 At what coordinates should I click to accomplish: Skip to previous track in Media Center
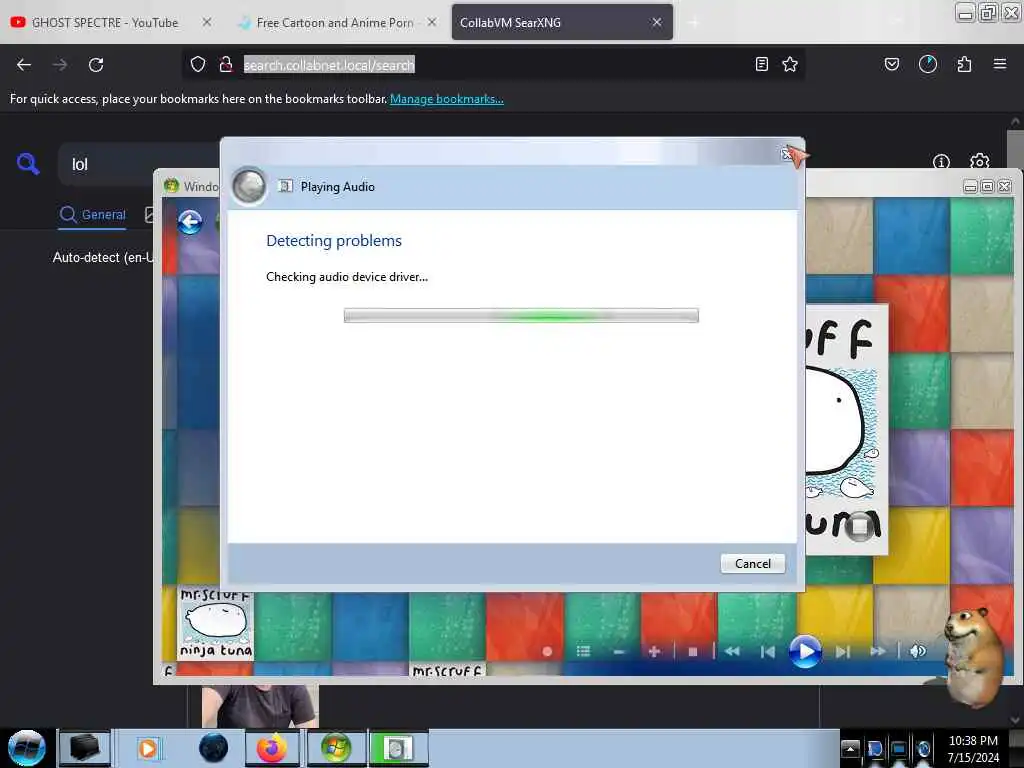[x=768, y=652]
